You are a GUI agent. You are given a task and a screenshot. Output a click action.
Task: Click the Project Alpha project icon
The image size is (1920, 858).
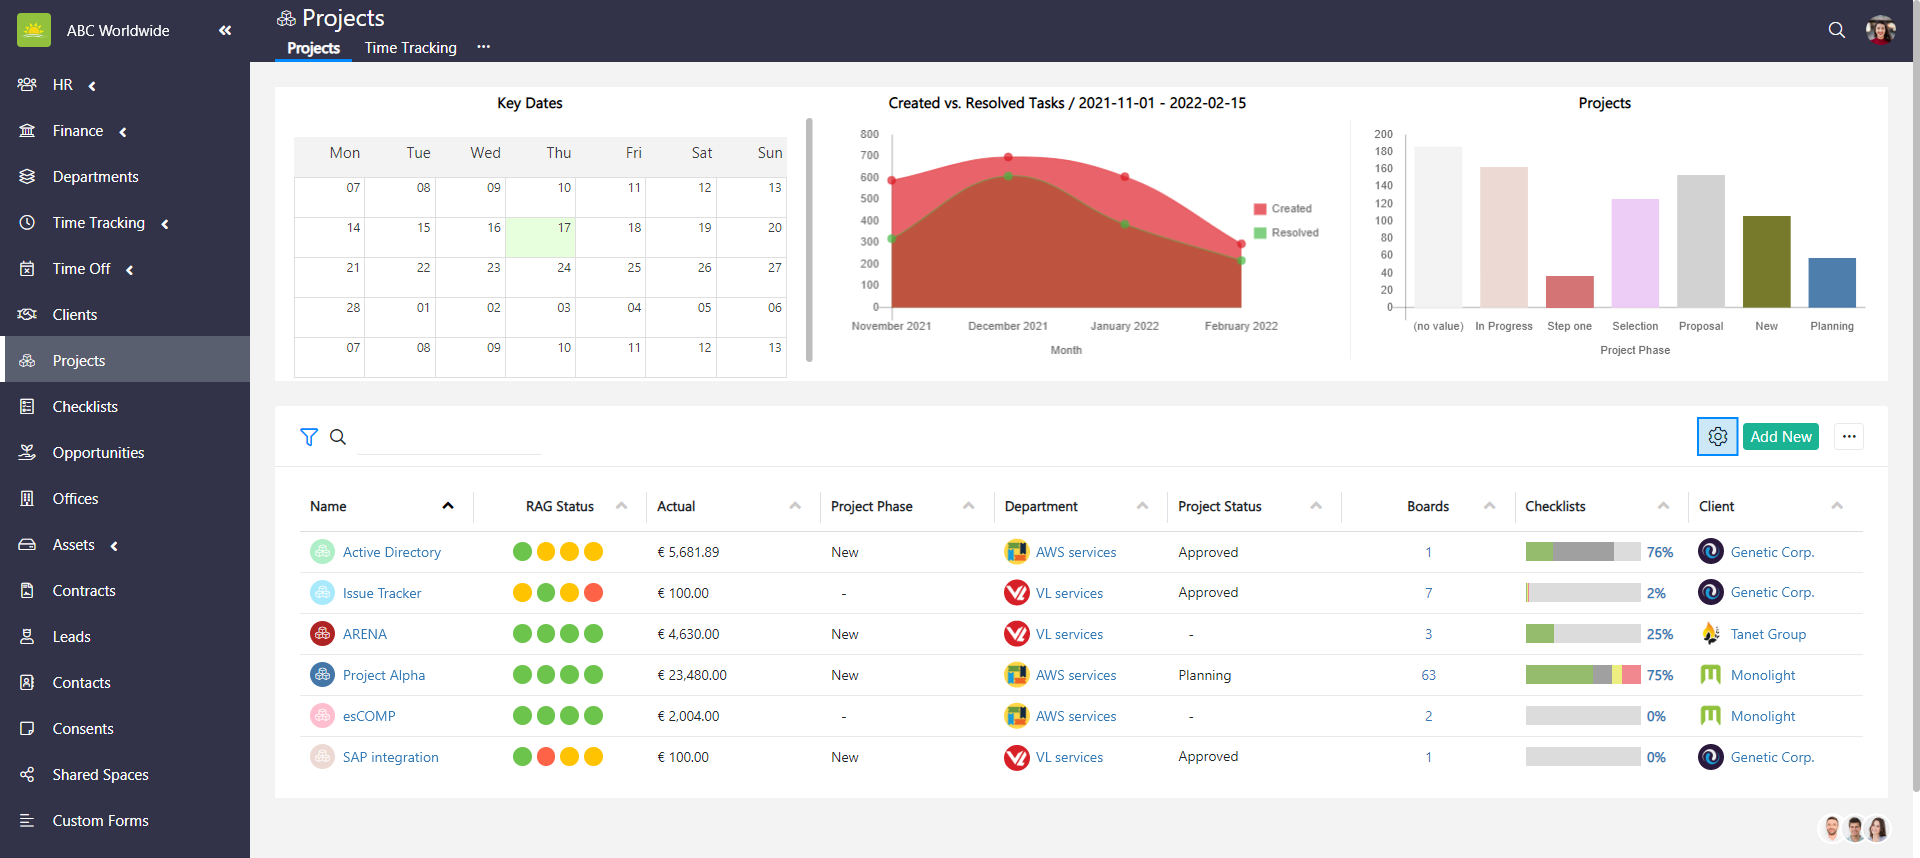click(x=322, y=675)
